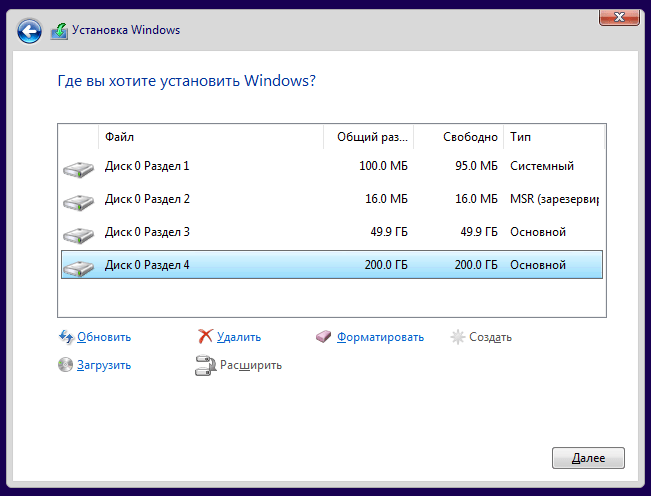The width and height of the screenshot is (651, 496).
Task: Click the drive icon for Диск 0 Раздел 4
Action: point(78,269)
